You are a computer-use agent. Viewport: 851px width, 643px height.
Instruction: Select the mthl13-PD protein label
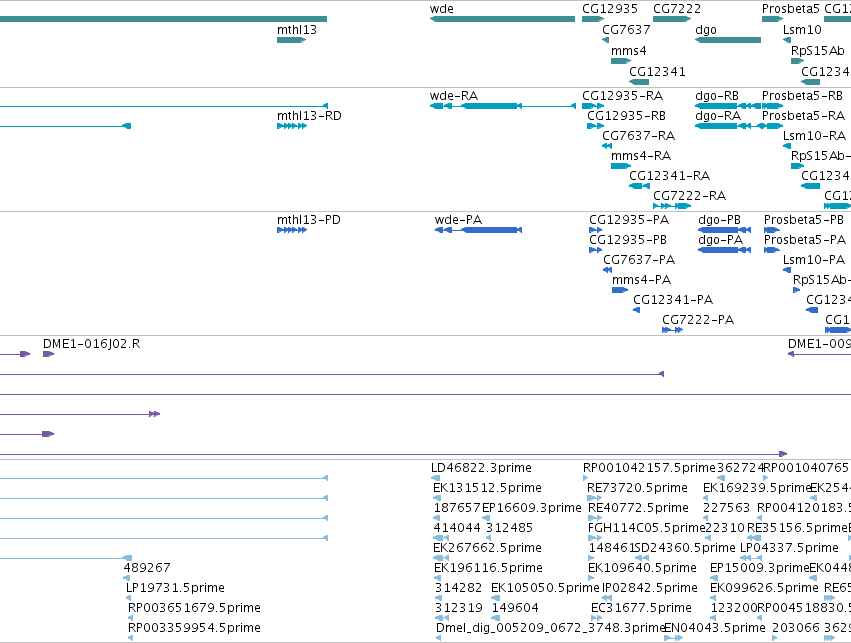point(308,220)
